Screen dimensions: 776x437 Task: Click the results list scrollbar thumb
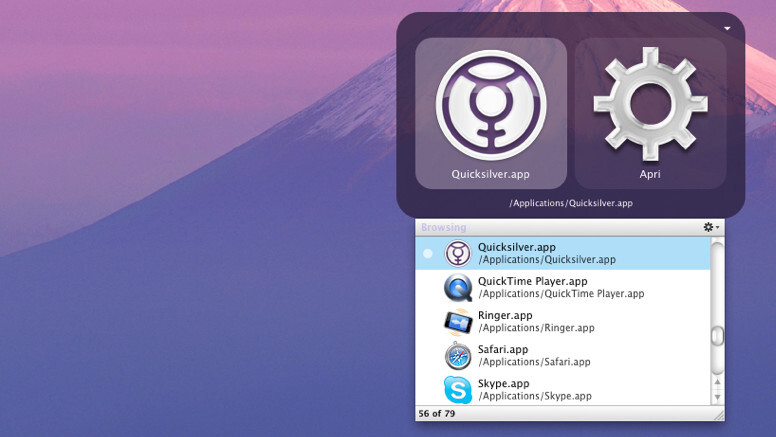point(717,336)
